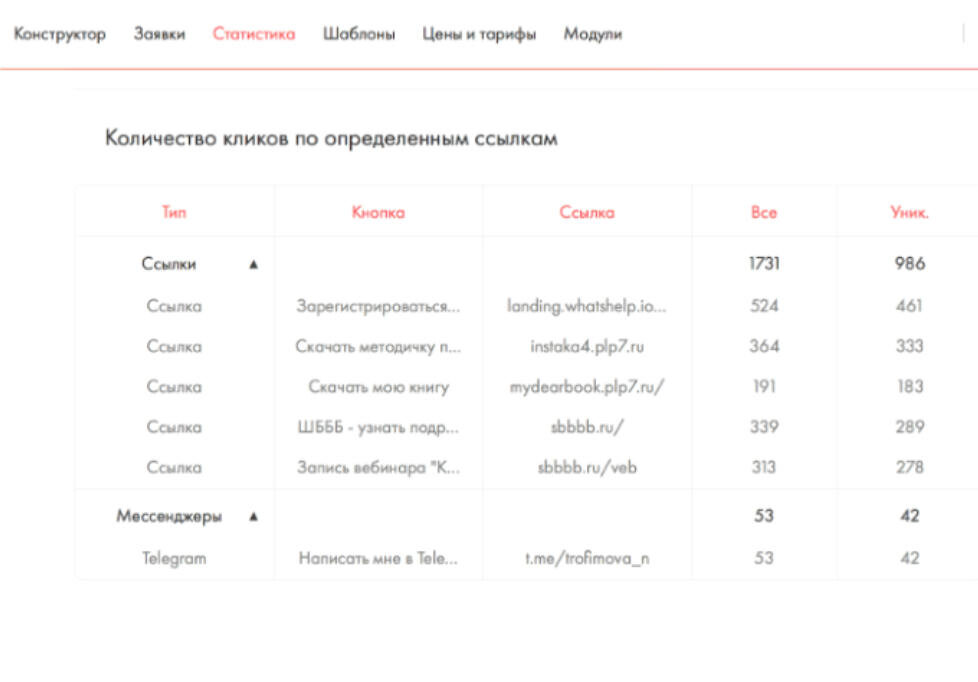The height and width of the screenshot is (682, 978).
Task: Open the landing.whatshelp.io link
Action: pos(587,306)
